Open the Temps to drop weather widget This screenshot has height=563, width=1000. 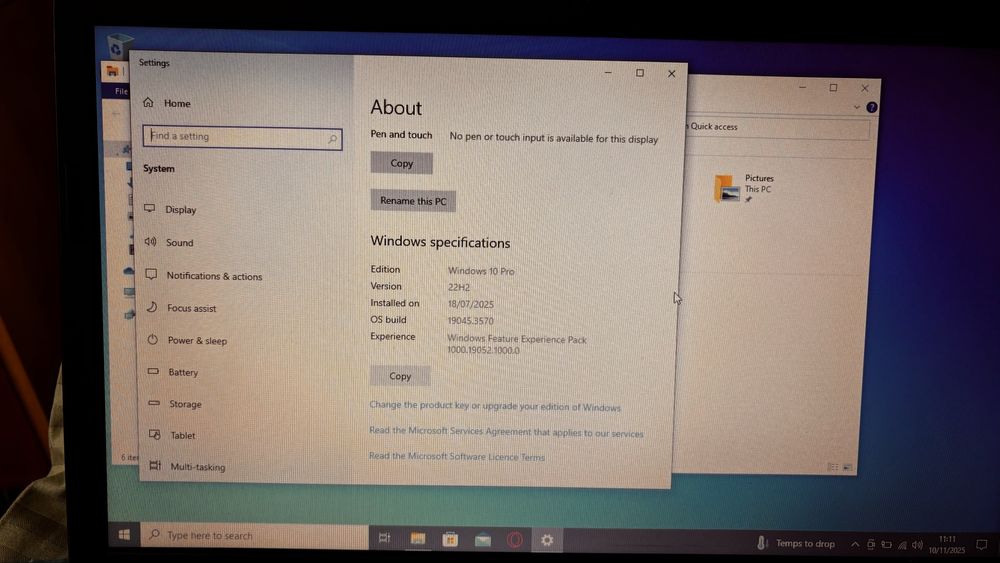[795, 543]
